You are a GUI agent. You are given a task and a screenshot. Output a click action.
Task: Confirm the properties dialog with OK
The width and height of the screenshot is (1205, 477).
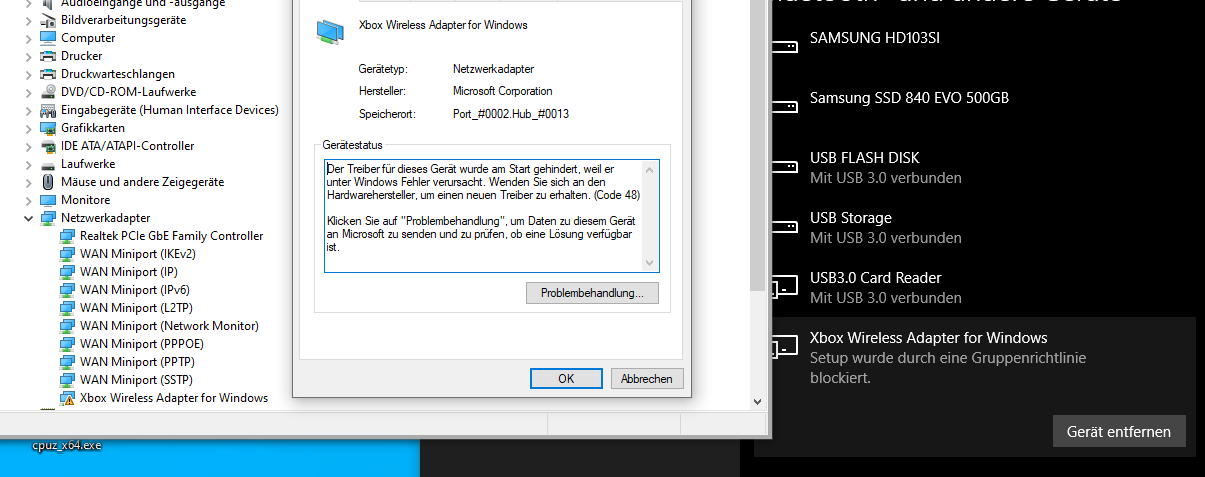point(566,379)
